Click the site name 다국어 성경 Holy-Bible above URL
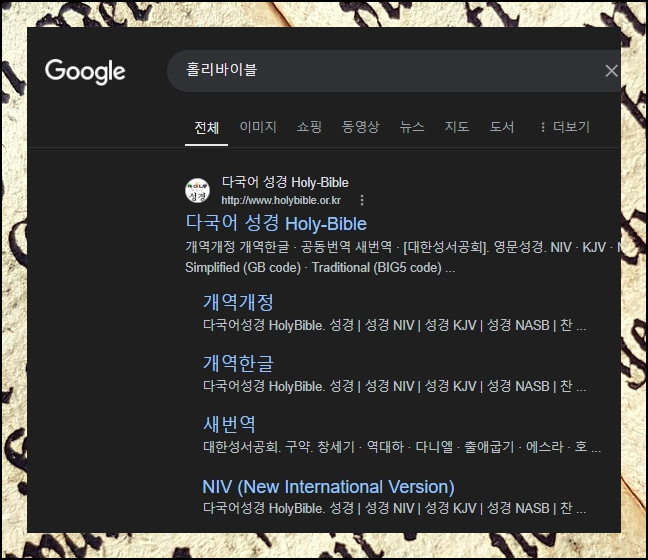Viewport: 648px width, 560px height. coord(285,182)
